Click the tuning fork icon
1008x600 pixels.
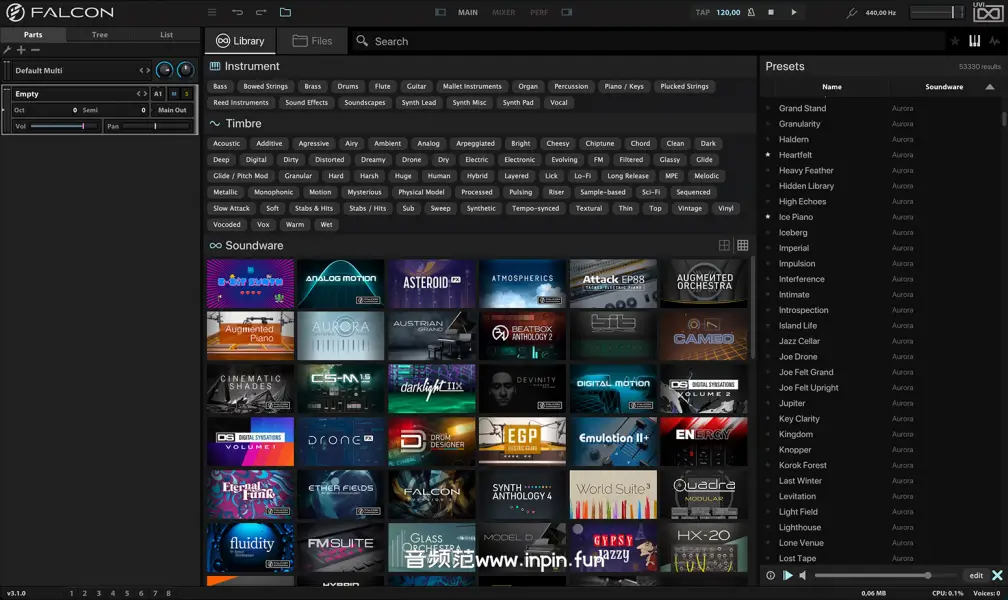point(852,13)
